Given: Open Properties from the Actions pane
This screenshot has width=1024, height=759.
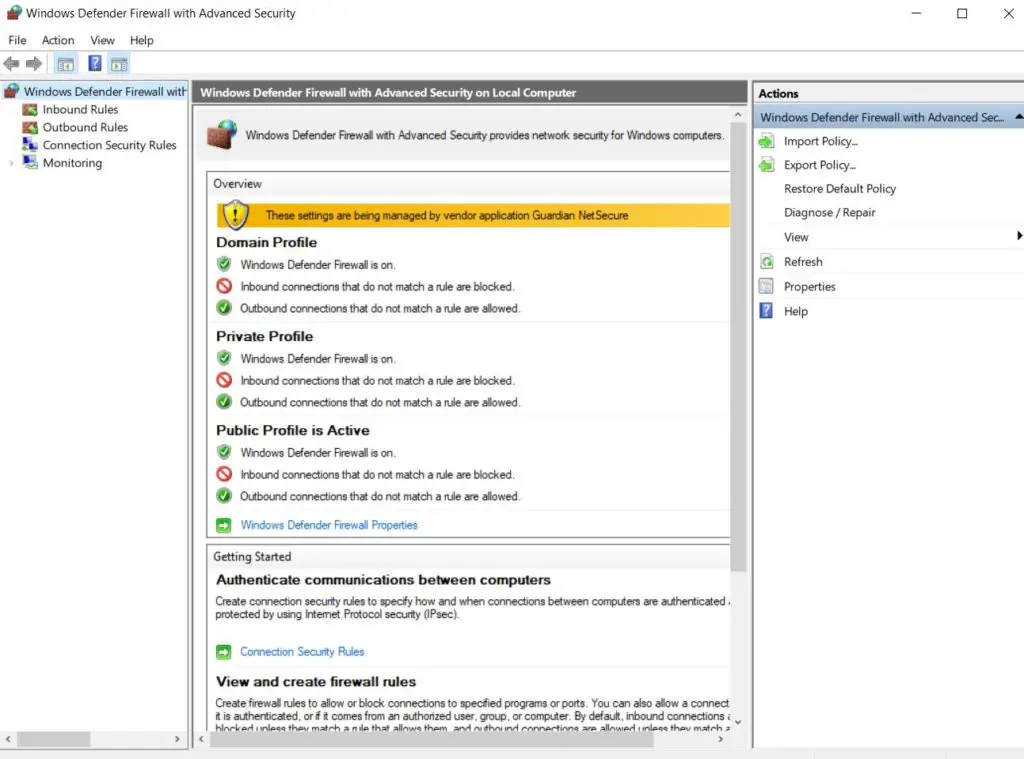Looking at the screenshot, I should (x=810, y=286).
